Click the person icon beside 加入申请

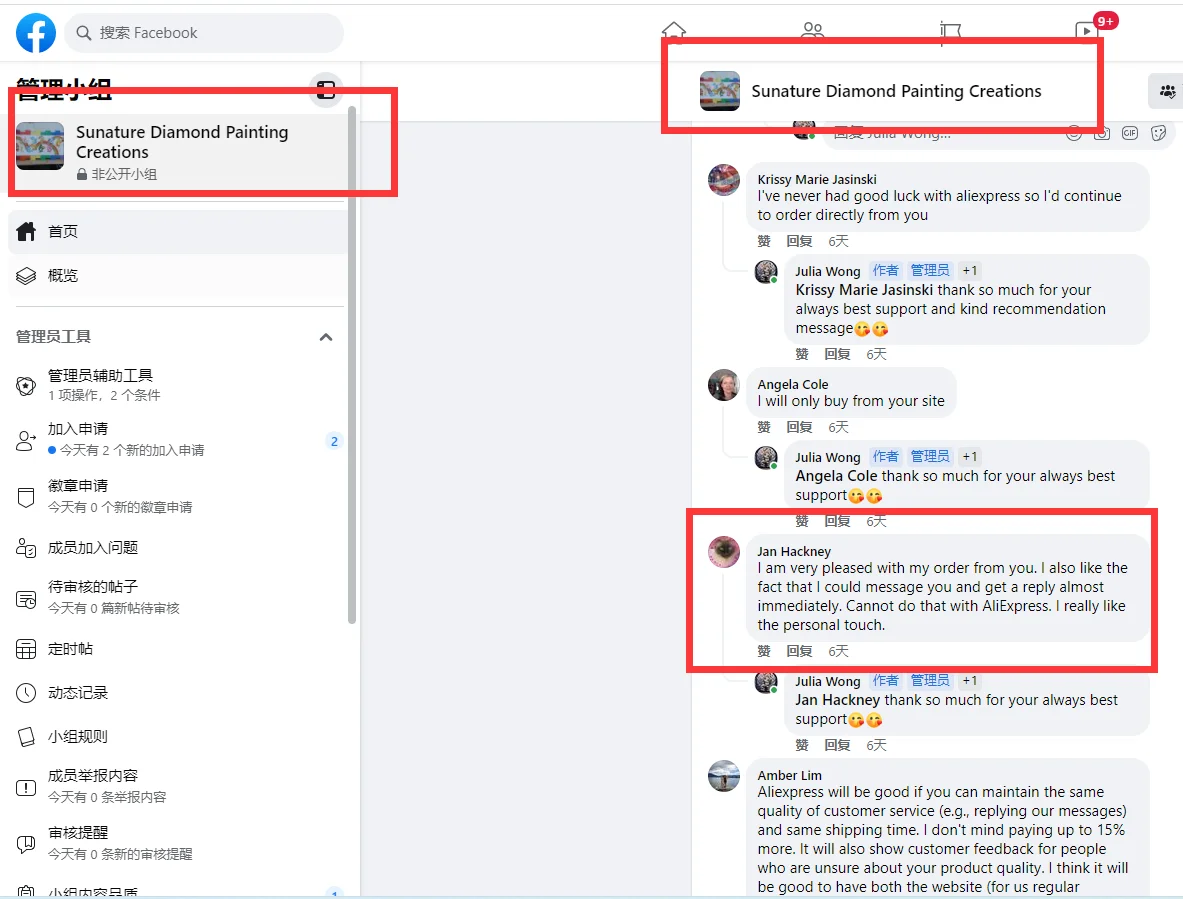[x=26, y=440]
